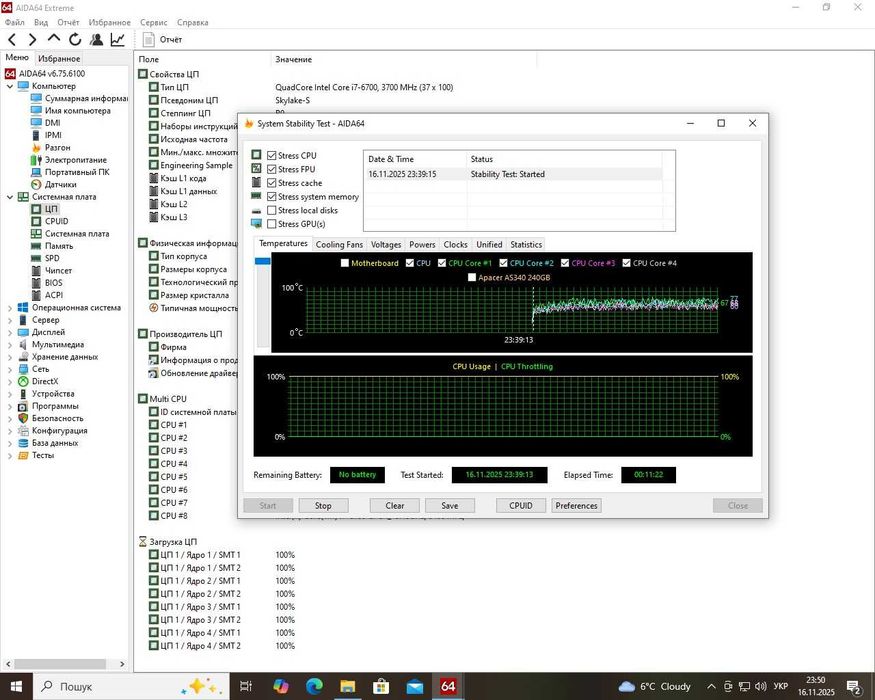Expand the Дисплей tree node
The height and width of the screenshot is (700, 875).
click(9, 332)
